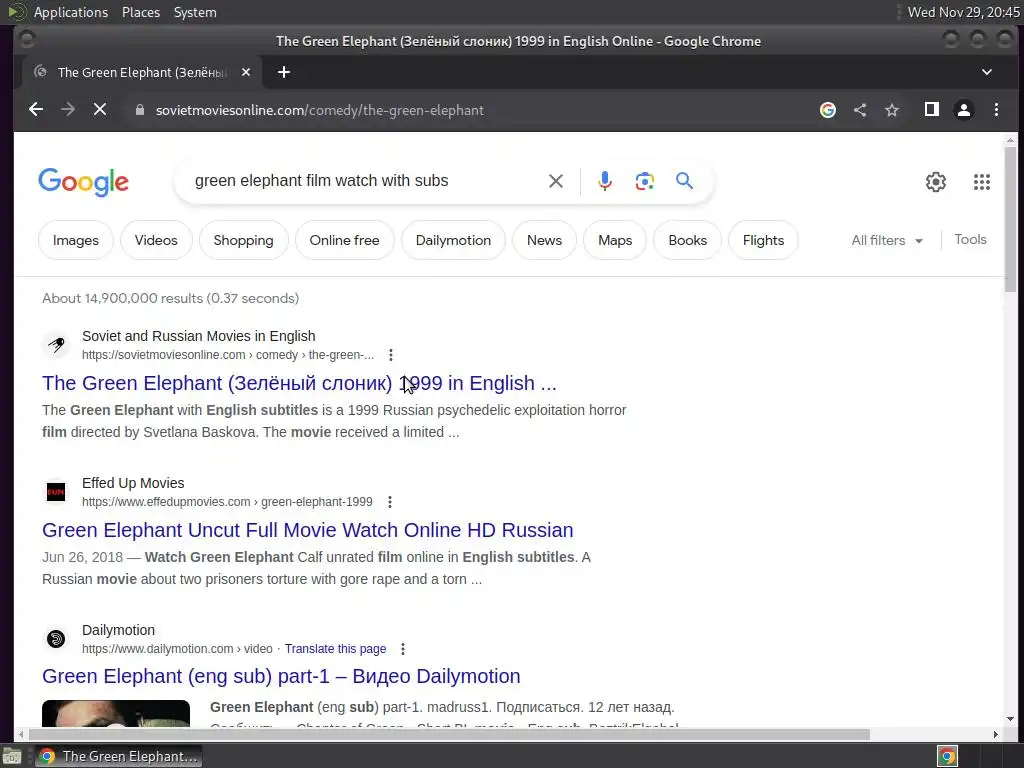This screenshot has height=768, width=1024.
Task: Open more options for Effed Up Movies result
Action: (x=390, y=502)
